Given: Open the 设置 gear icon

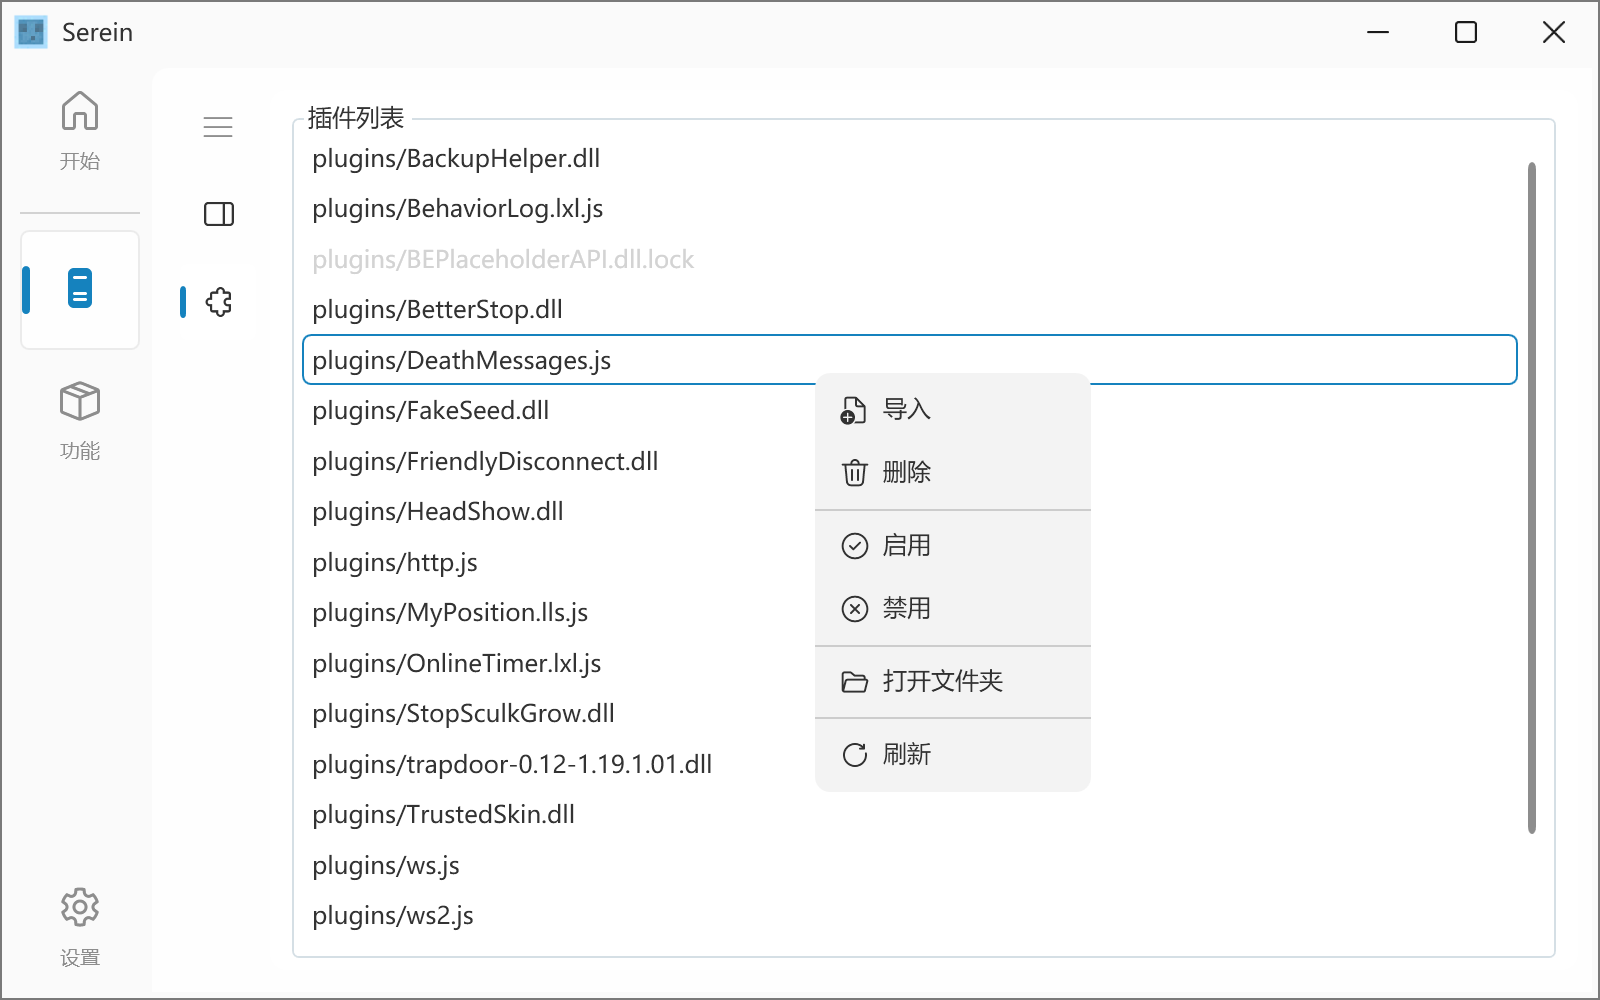Looking at the screenshot, I should click(80, 907).
